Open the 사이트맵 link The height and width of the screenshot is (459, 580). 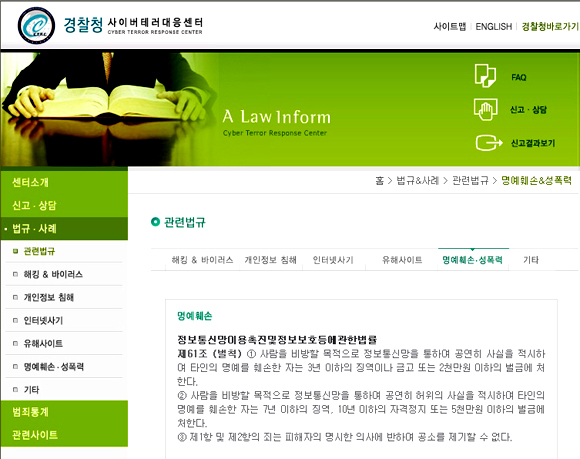coord(450,27)
